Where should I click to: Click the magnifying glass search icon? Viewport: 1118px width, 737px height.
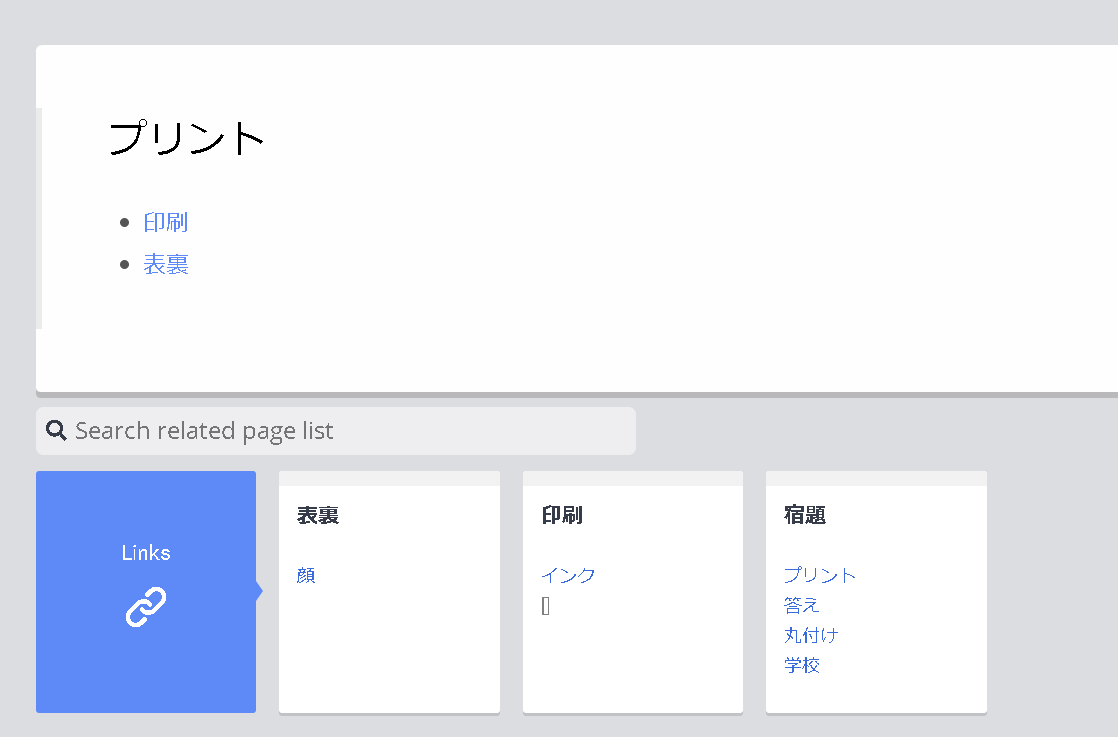56,430
